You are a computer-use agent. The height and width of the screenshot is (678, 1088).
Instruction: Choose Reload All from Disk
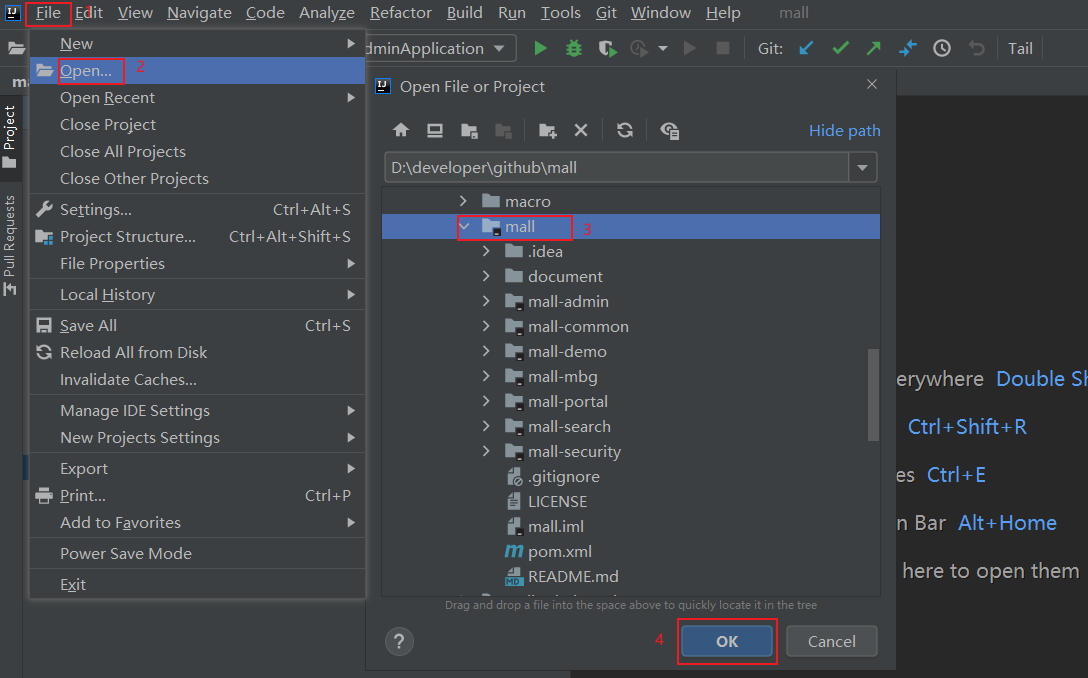pos(198,353)
